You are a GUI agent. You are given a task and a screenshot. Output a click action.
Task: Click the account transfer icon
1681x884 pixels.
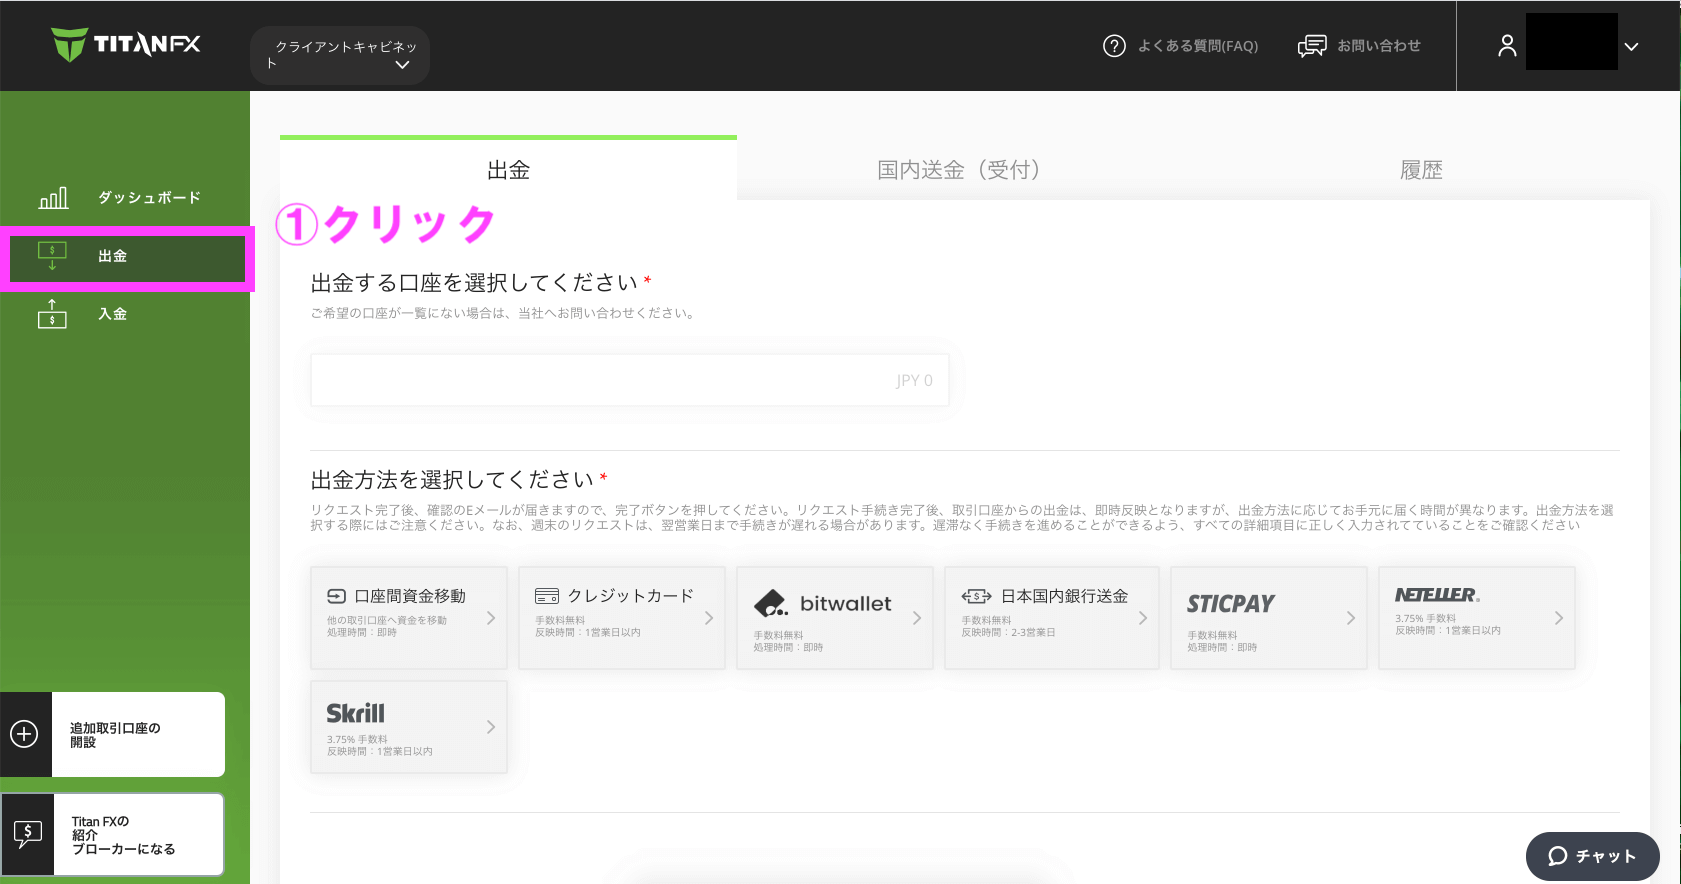[337, 596]
